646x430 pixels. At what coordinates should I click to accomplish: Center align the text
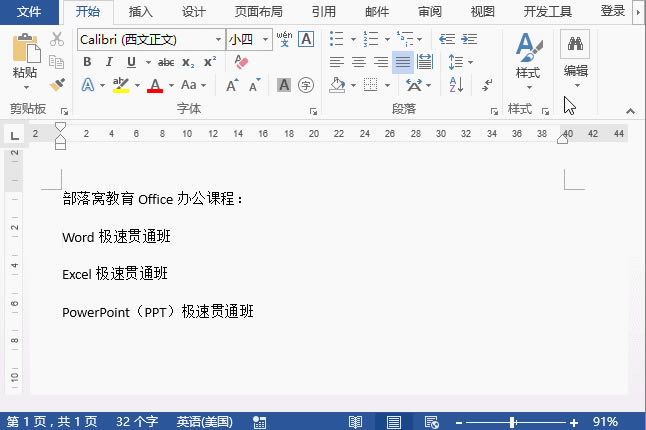tap(358, 62)
